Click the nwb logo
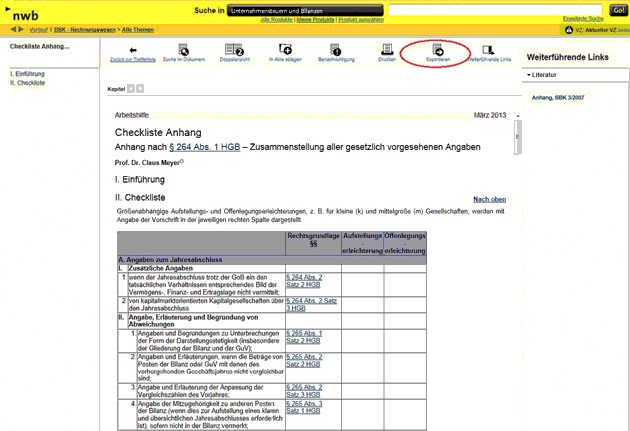630x431 pixels. coord(25,14)
